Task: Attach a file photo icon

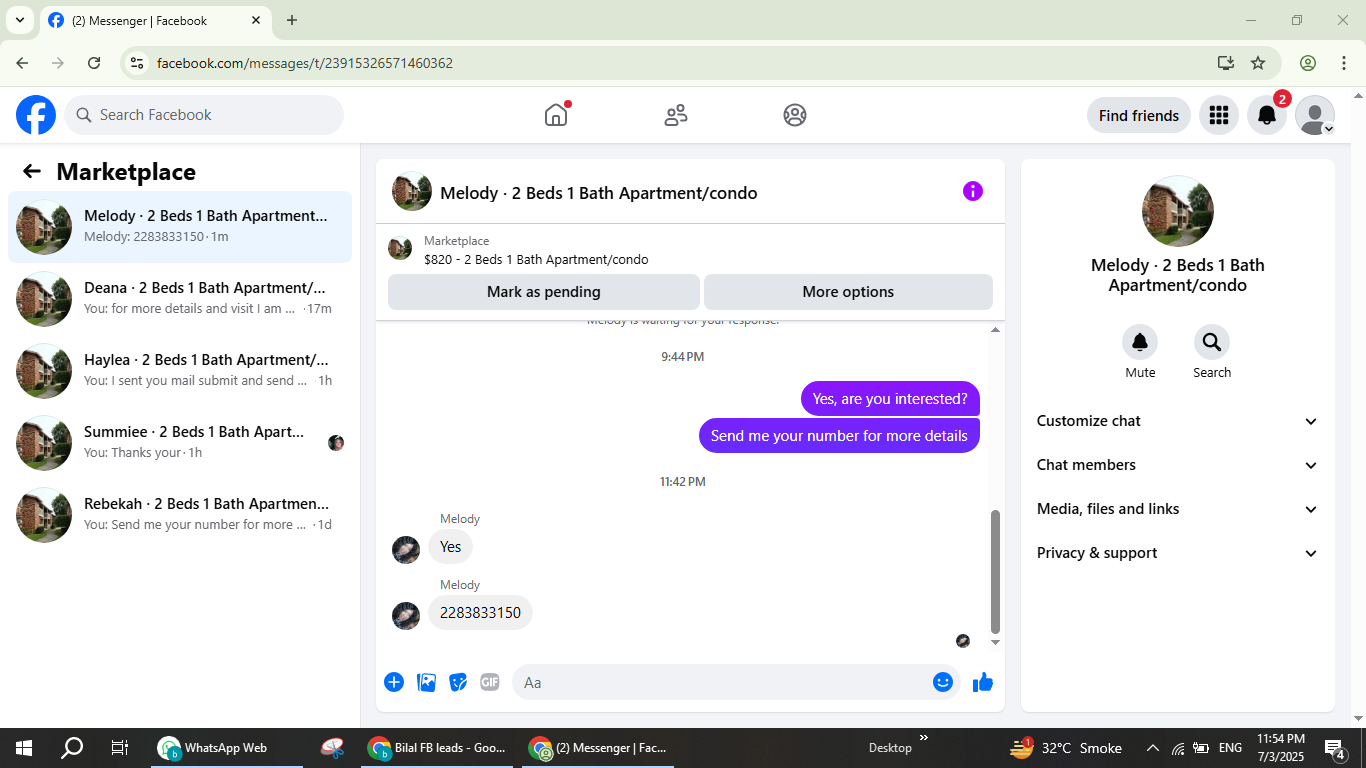Action: click(x=427, y=682)
